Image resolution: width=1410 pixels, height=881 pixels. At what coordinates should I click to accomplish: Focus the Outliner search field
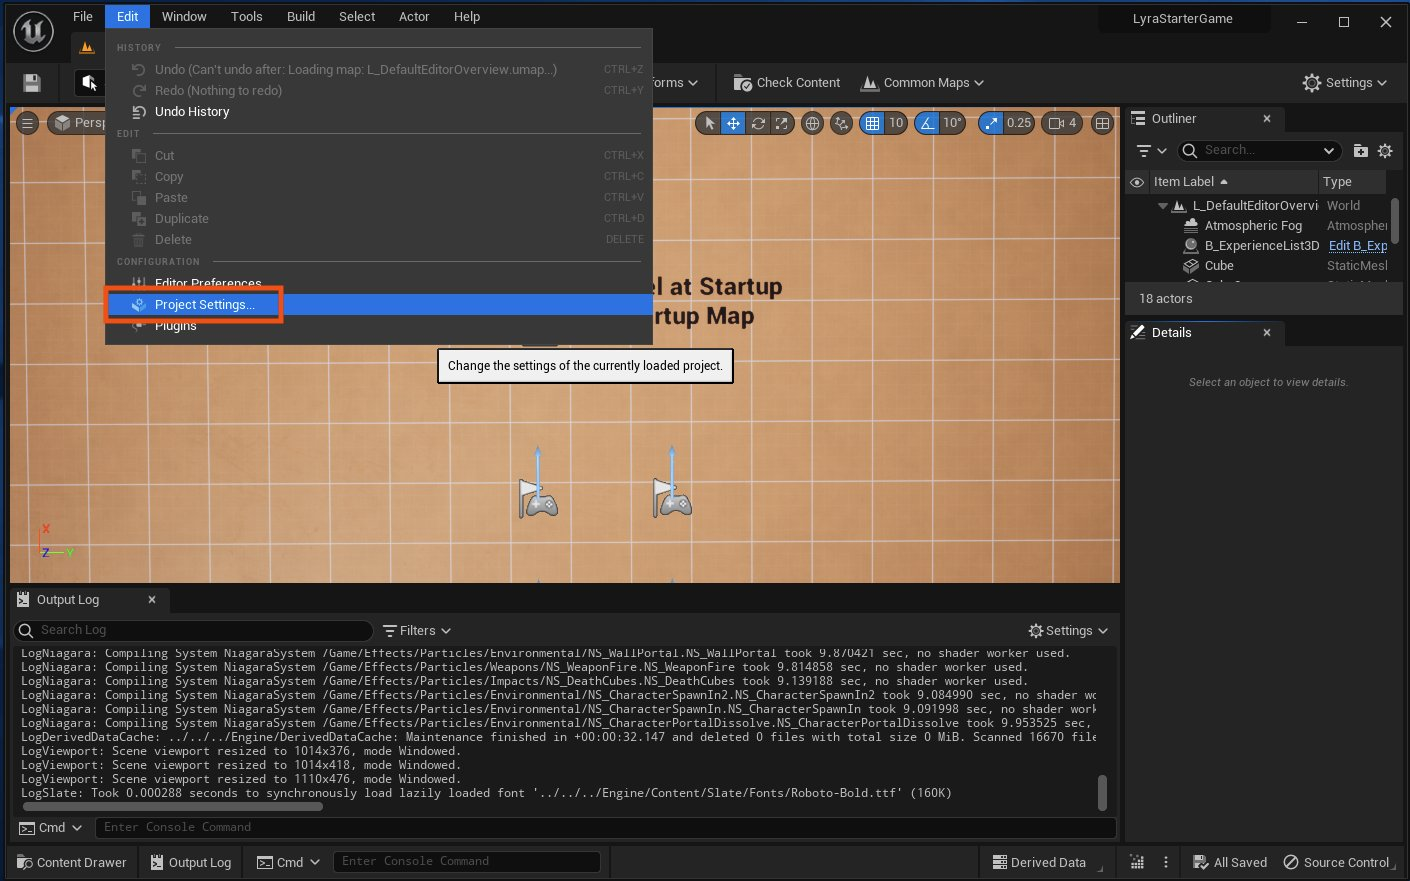1259,151
